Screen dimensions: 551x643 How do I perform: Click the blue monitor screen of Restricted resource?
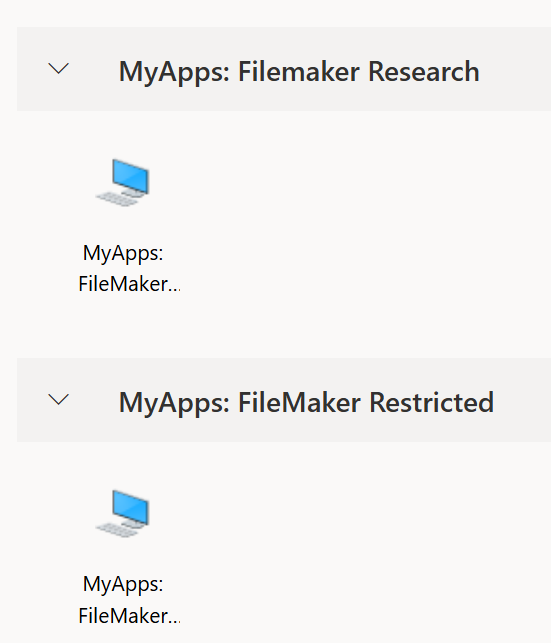[131, 508]
